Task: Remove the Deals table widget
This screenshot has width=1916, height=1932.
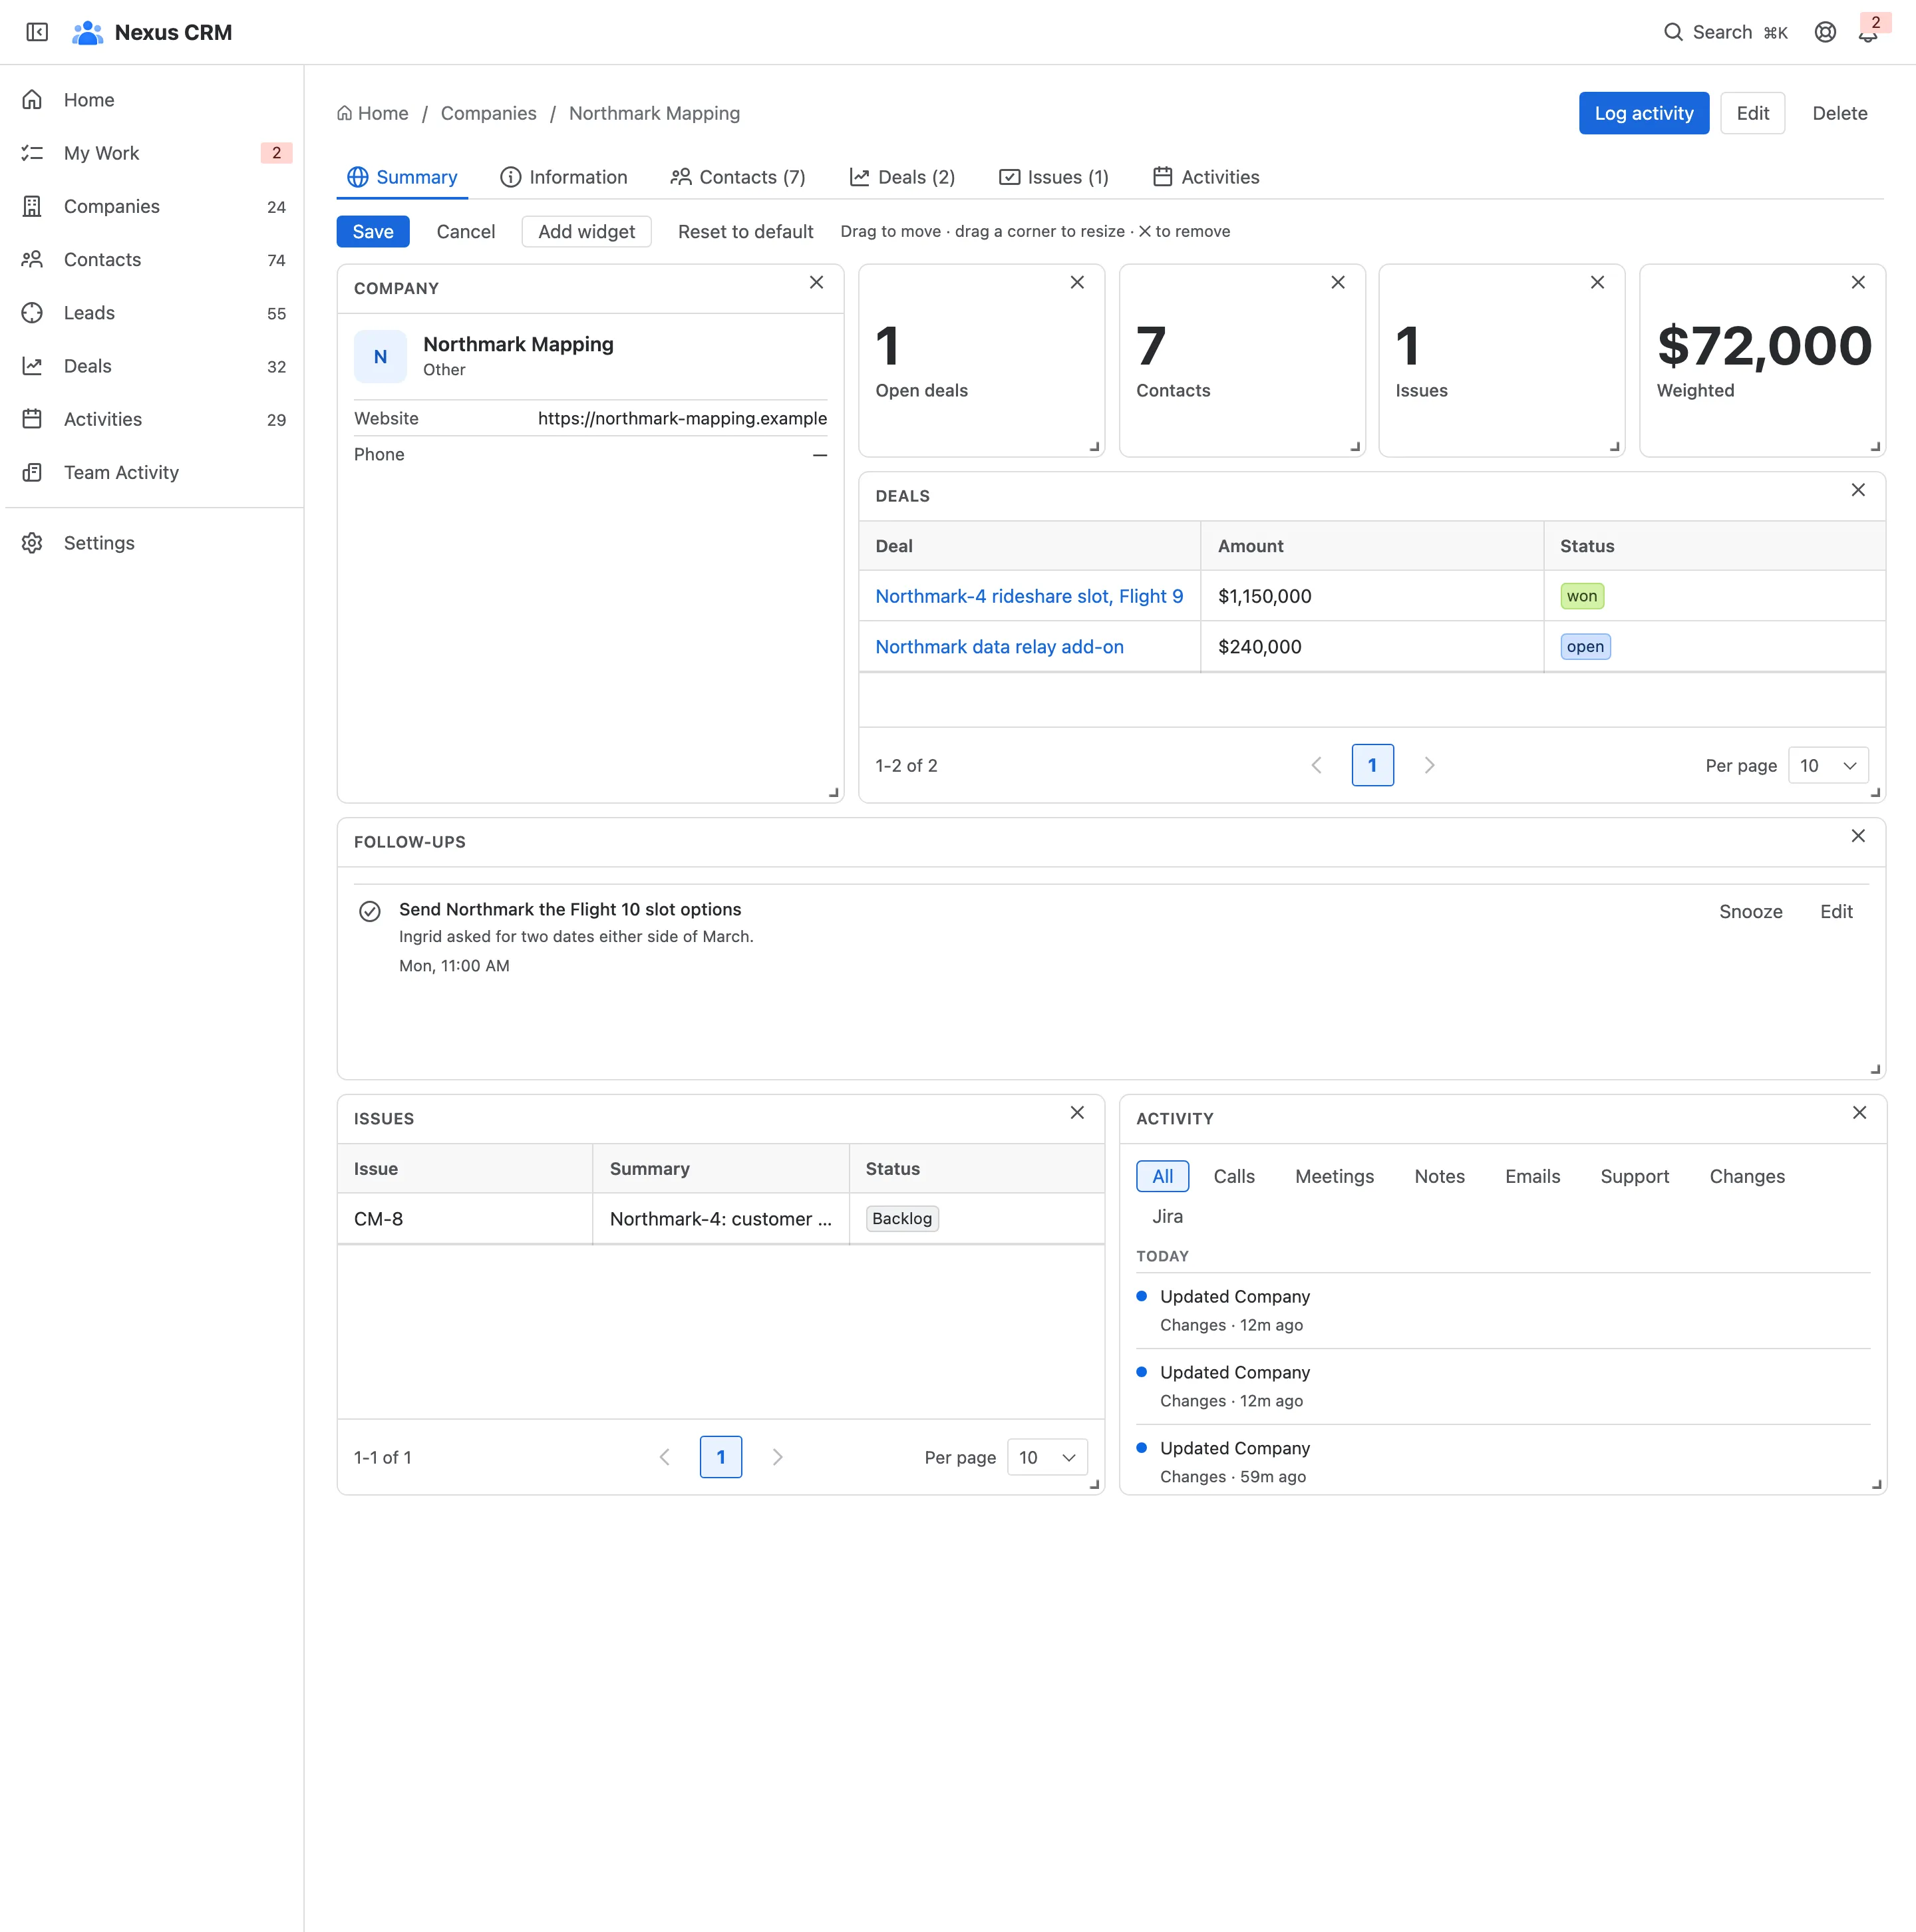Action: pyautogui.click(x=1858, y=490)
